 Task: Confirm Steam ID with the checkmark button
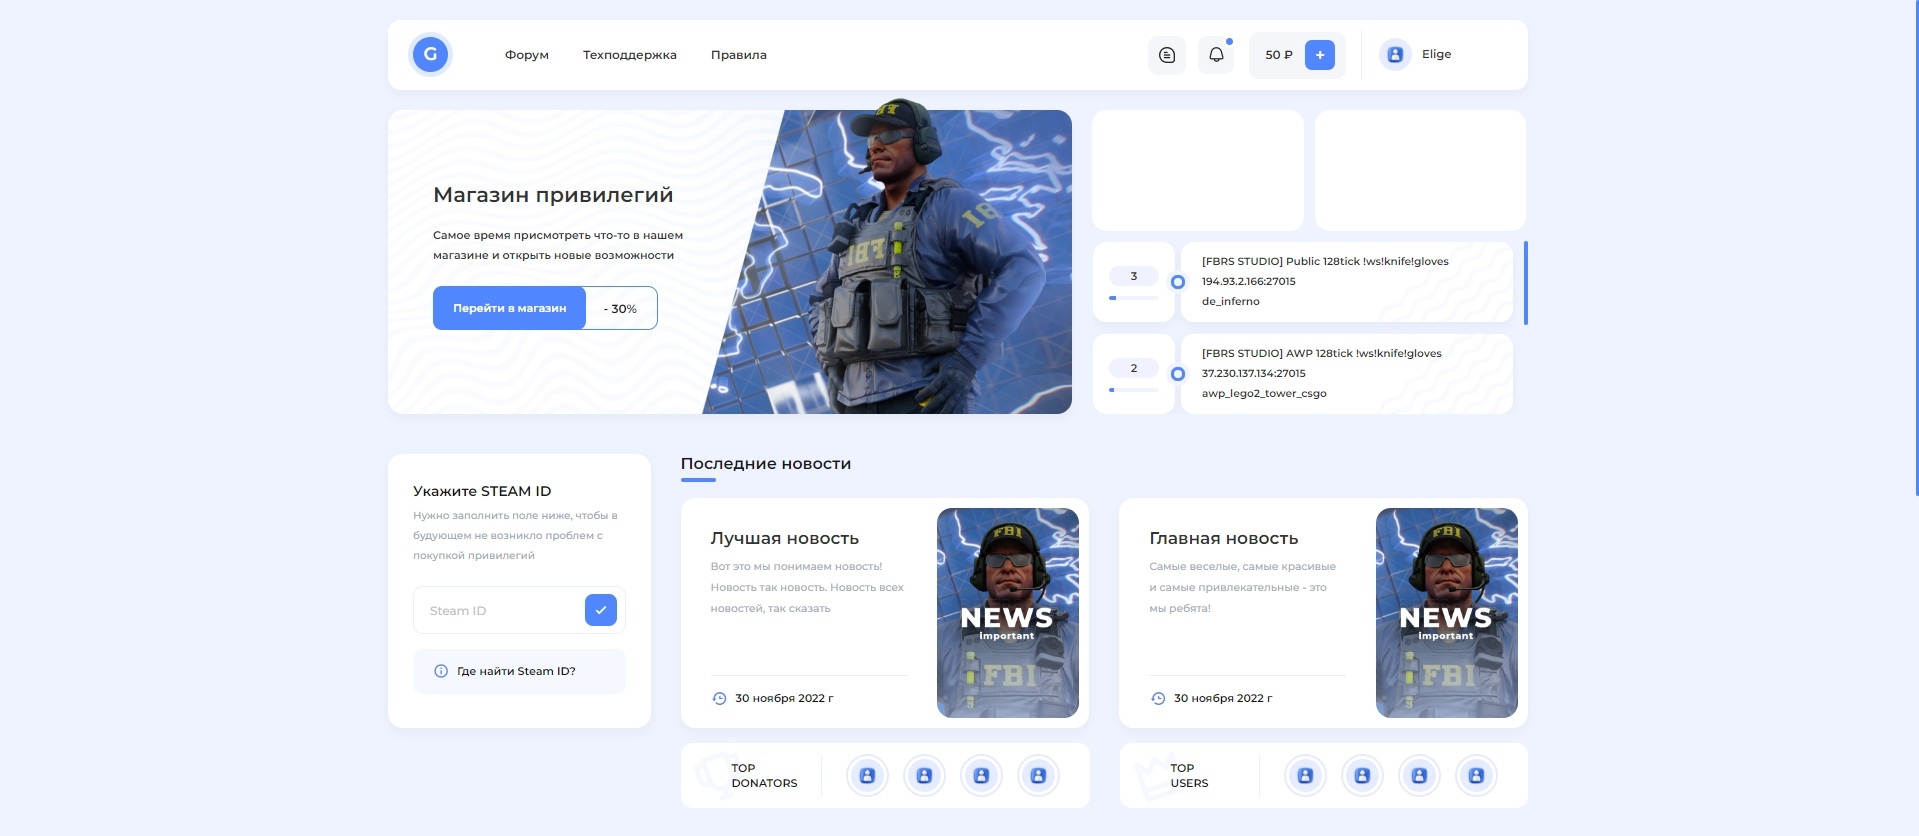(x=600, y=610)
